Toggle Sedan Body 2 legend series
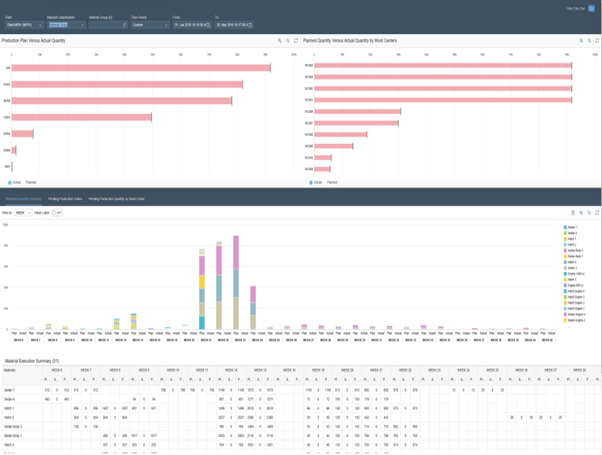The height and width of the screenshot is (455, 602). tap(574, 250)
